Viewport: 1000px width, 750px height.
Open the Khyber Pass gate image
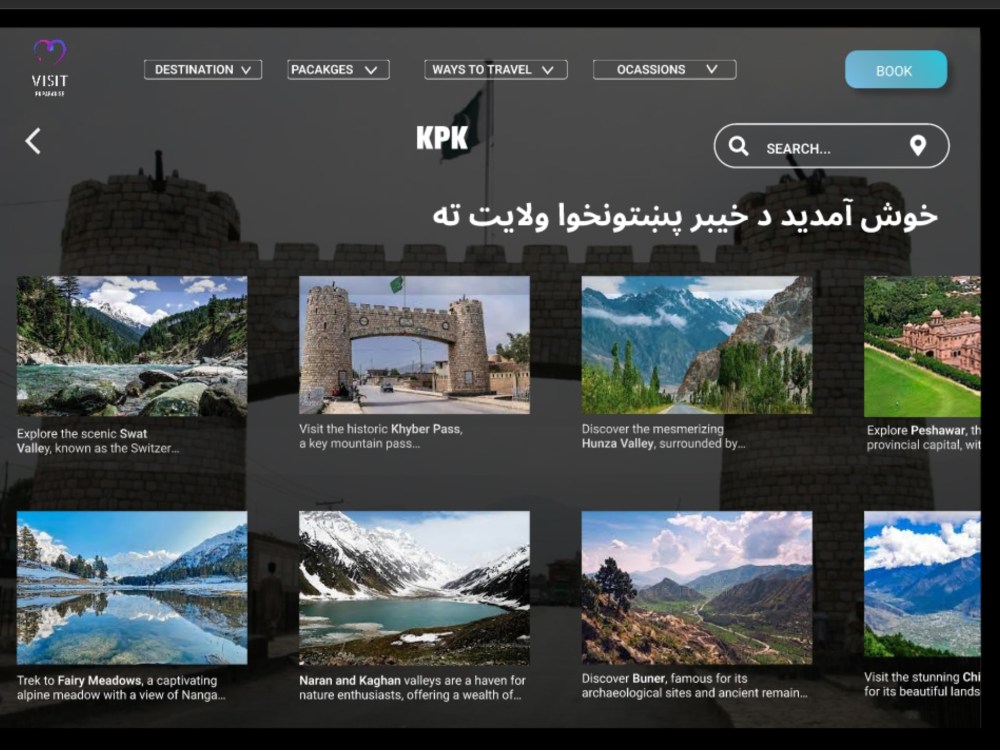(x=414, y=345)
